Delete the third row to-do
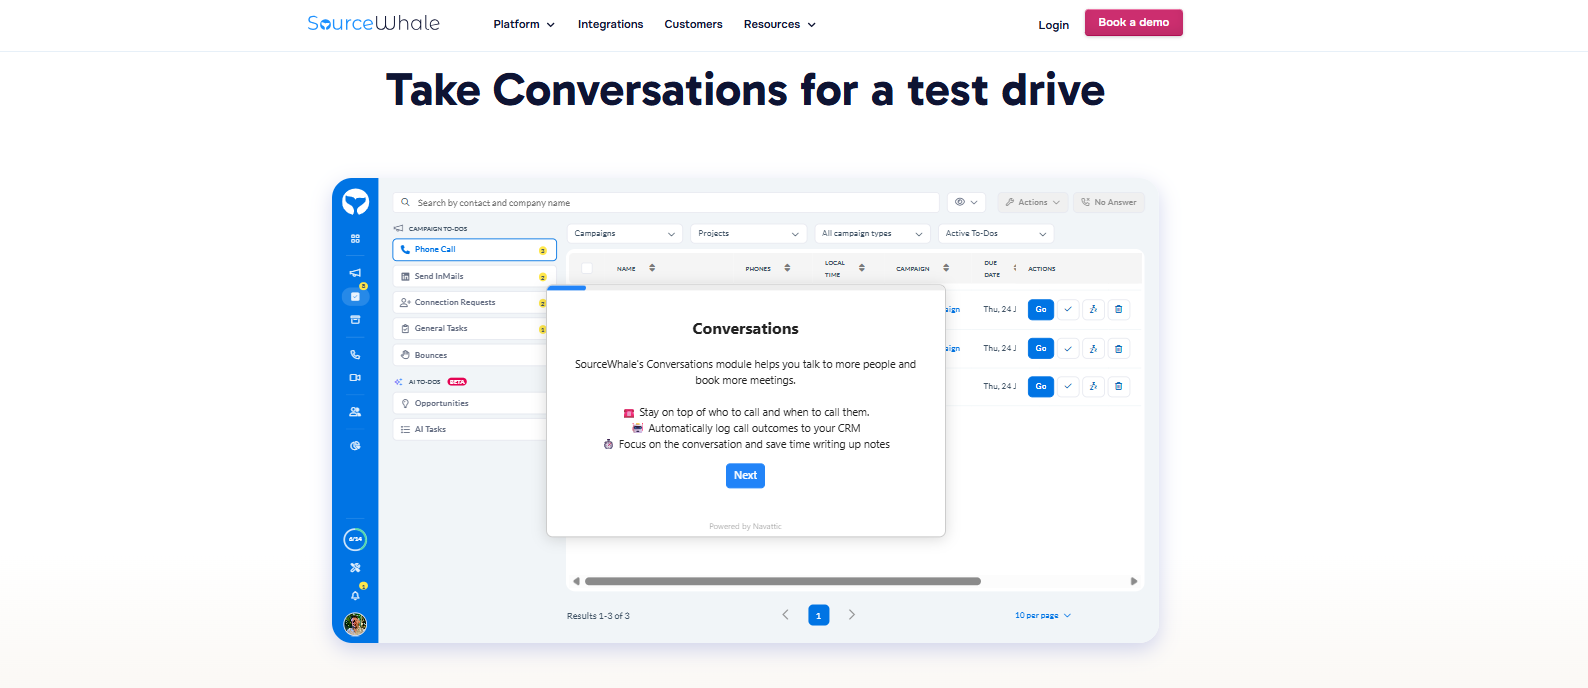This screenshot has width=1588, height=688. click(x=1119, y=386)
